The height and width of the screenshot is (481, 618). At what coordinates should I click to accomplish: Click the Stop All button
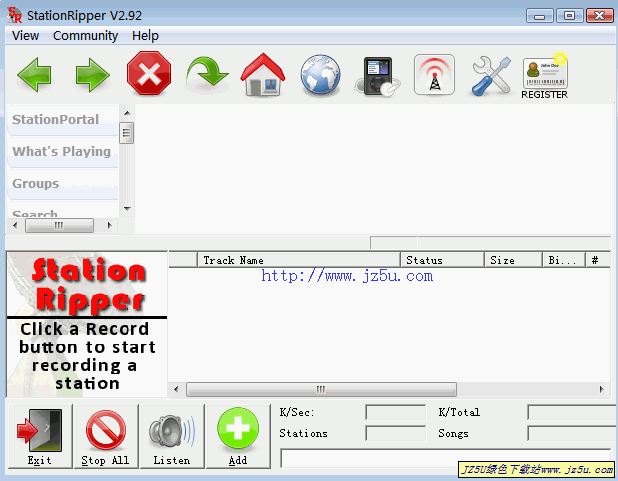(x=106, y=436)
